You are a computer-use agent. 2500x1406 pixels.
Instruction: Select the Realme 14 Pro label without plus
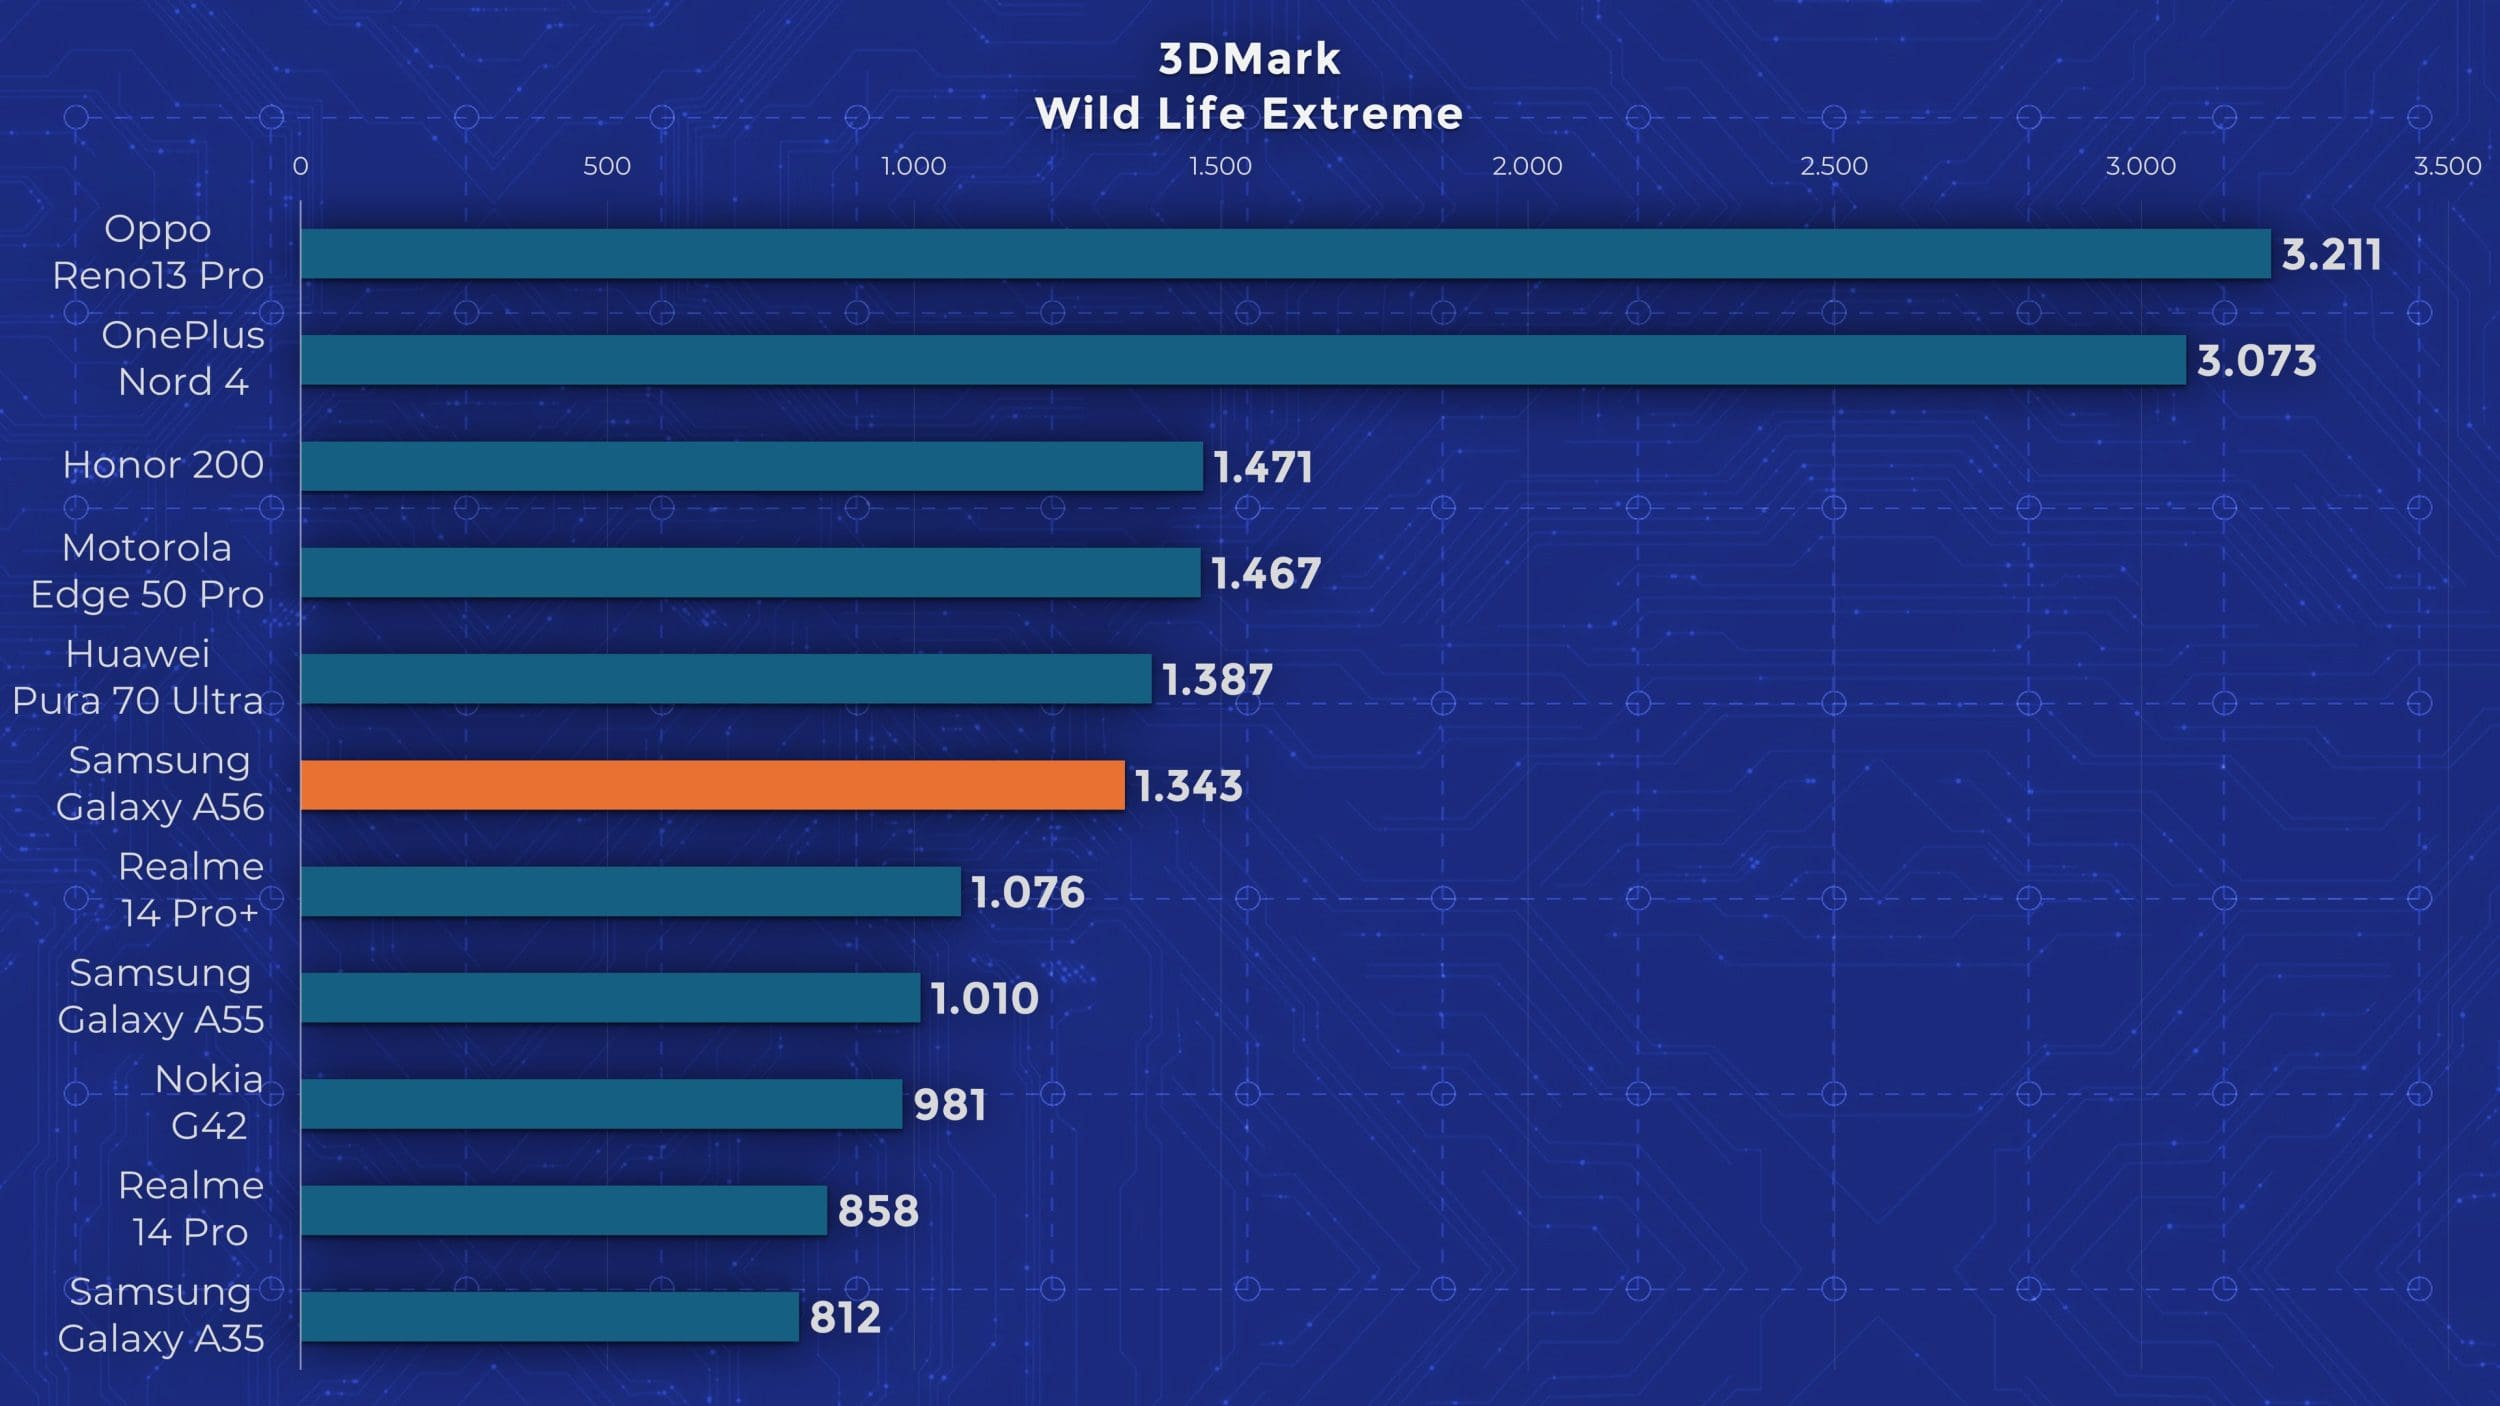[191, 1209]
